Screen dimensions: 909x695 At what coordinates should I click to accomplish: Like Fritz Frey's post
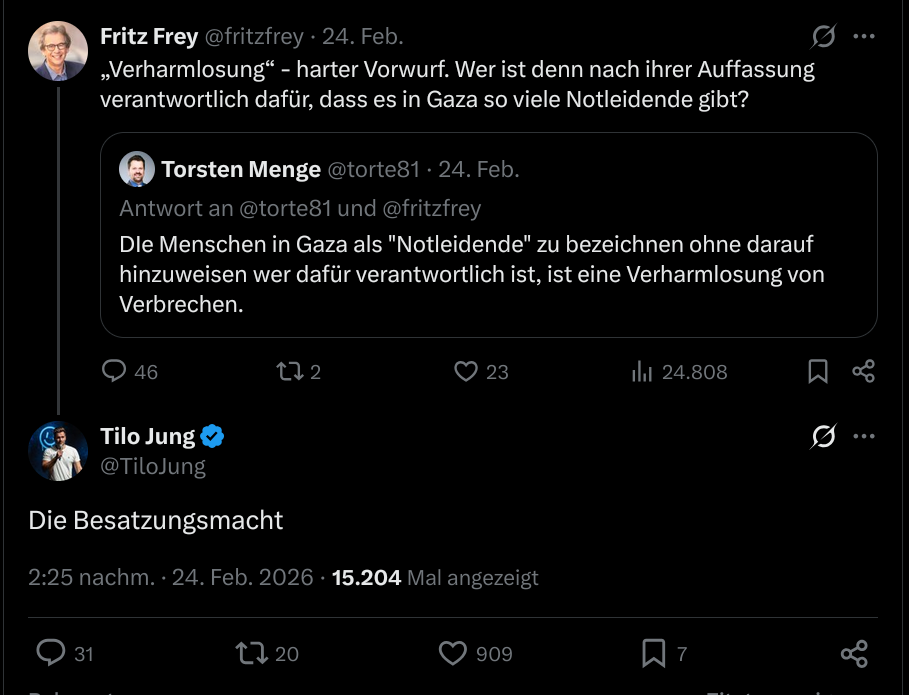(x=466, y=372)
